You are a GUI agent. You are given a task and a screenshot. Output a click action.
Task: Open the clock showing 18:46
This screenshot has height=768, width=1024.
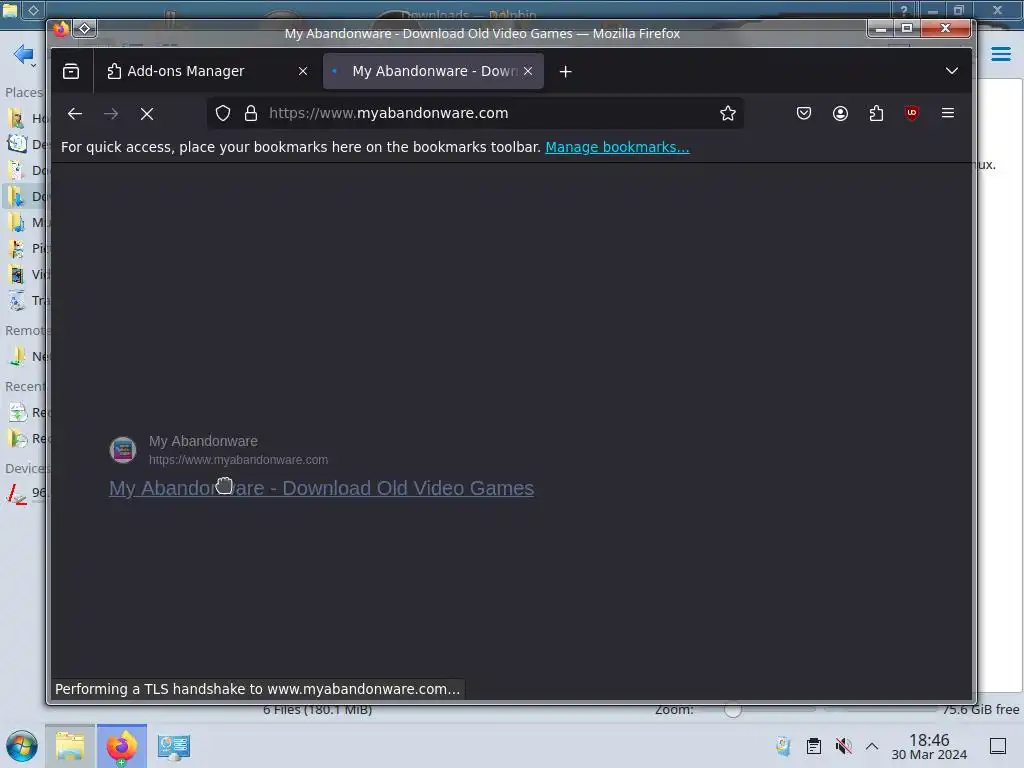coord(929,746)
